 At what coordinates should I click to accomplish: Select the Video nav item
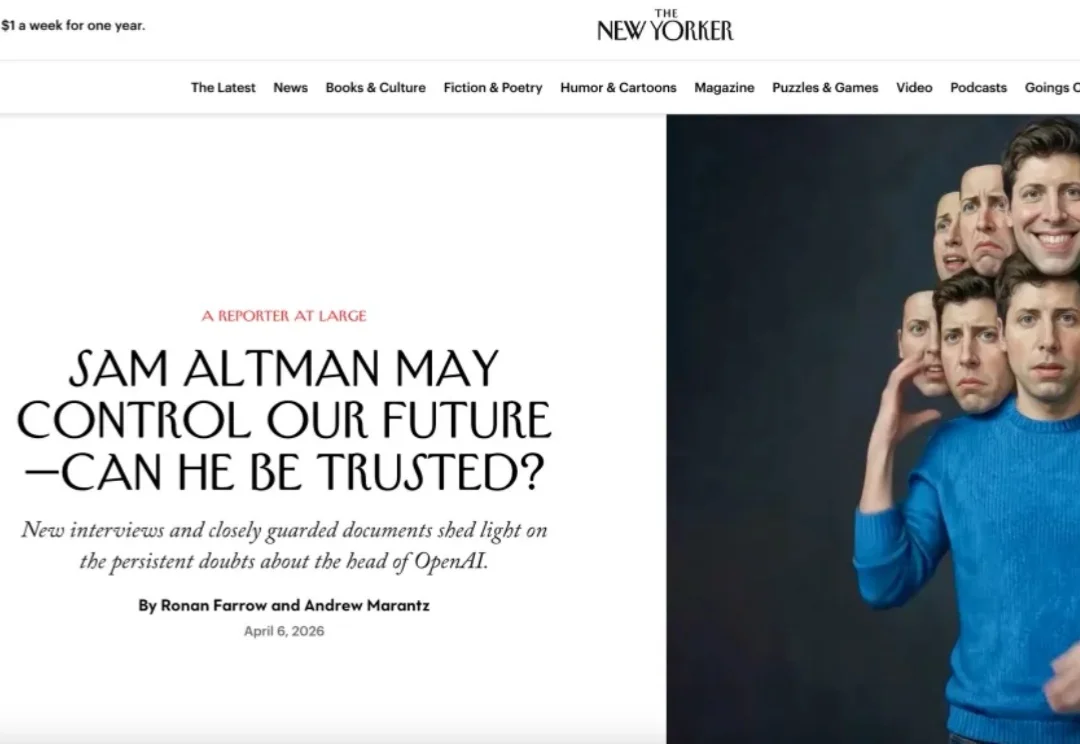click(x=914, y=87)
